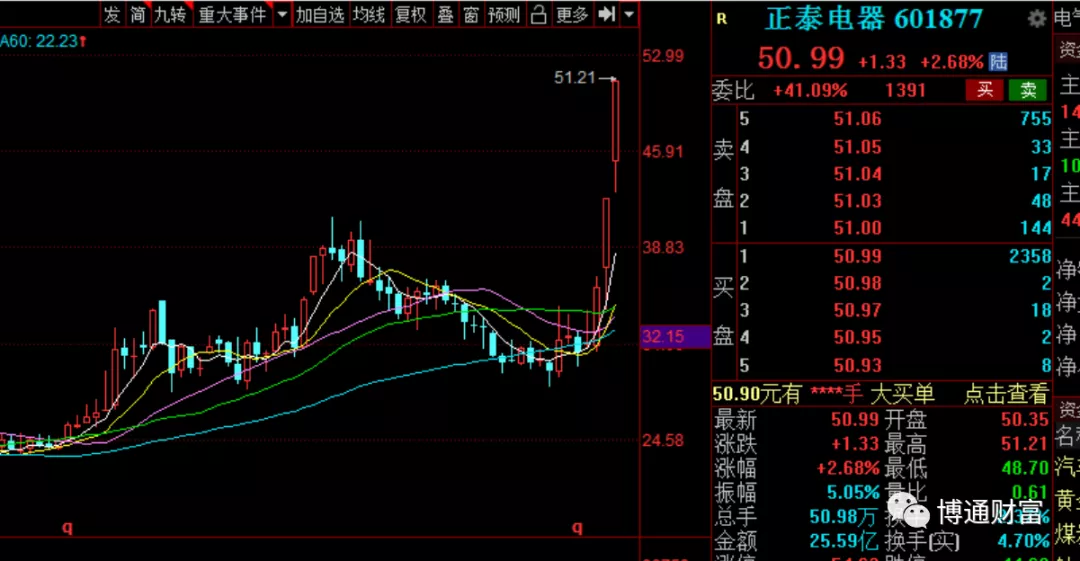Viewport: 1080px width, 561px height.
Task: Click the right q marker below the chart
Action: [x=577, y=528]
